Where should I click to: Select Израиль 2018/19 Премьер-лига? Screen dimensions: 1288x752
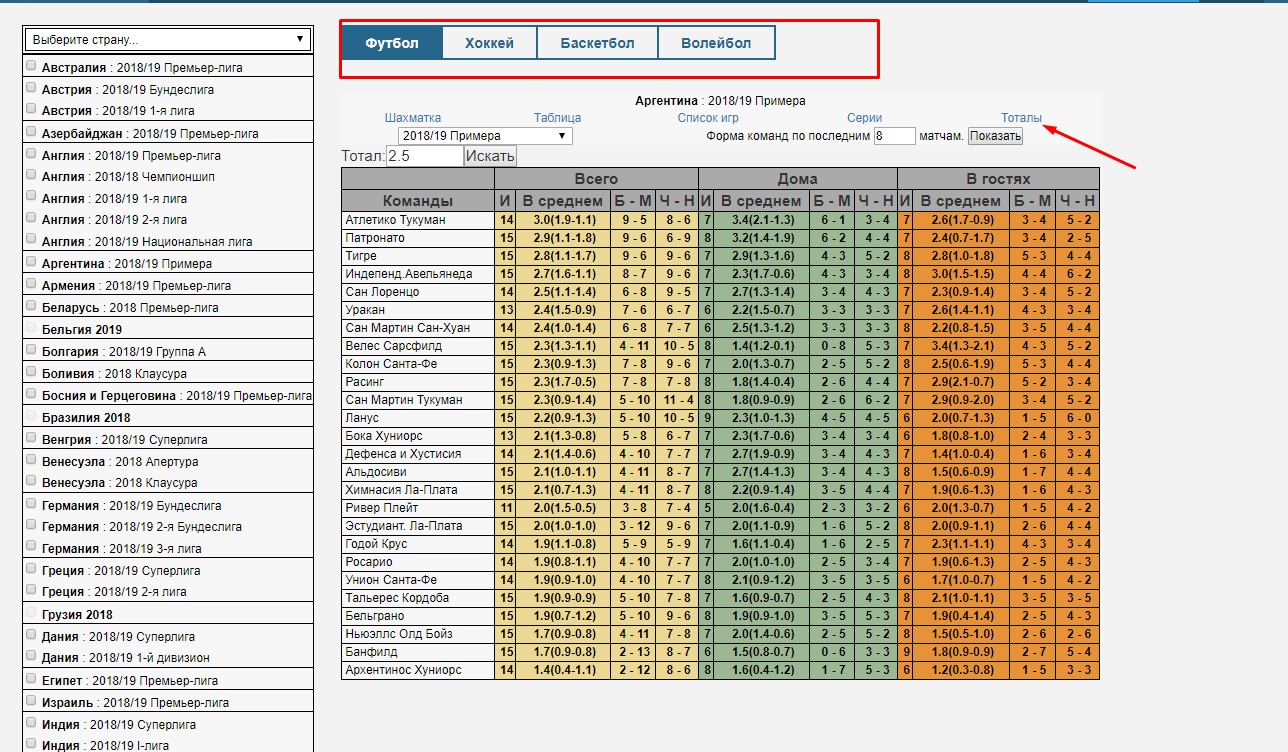coord(135,702)
